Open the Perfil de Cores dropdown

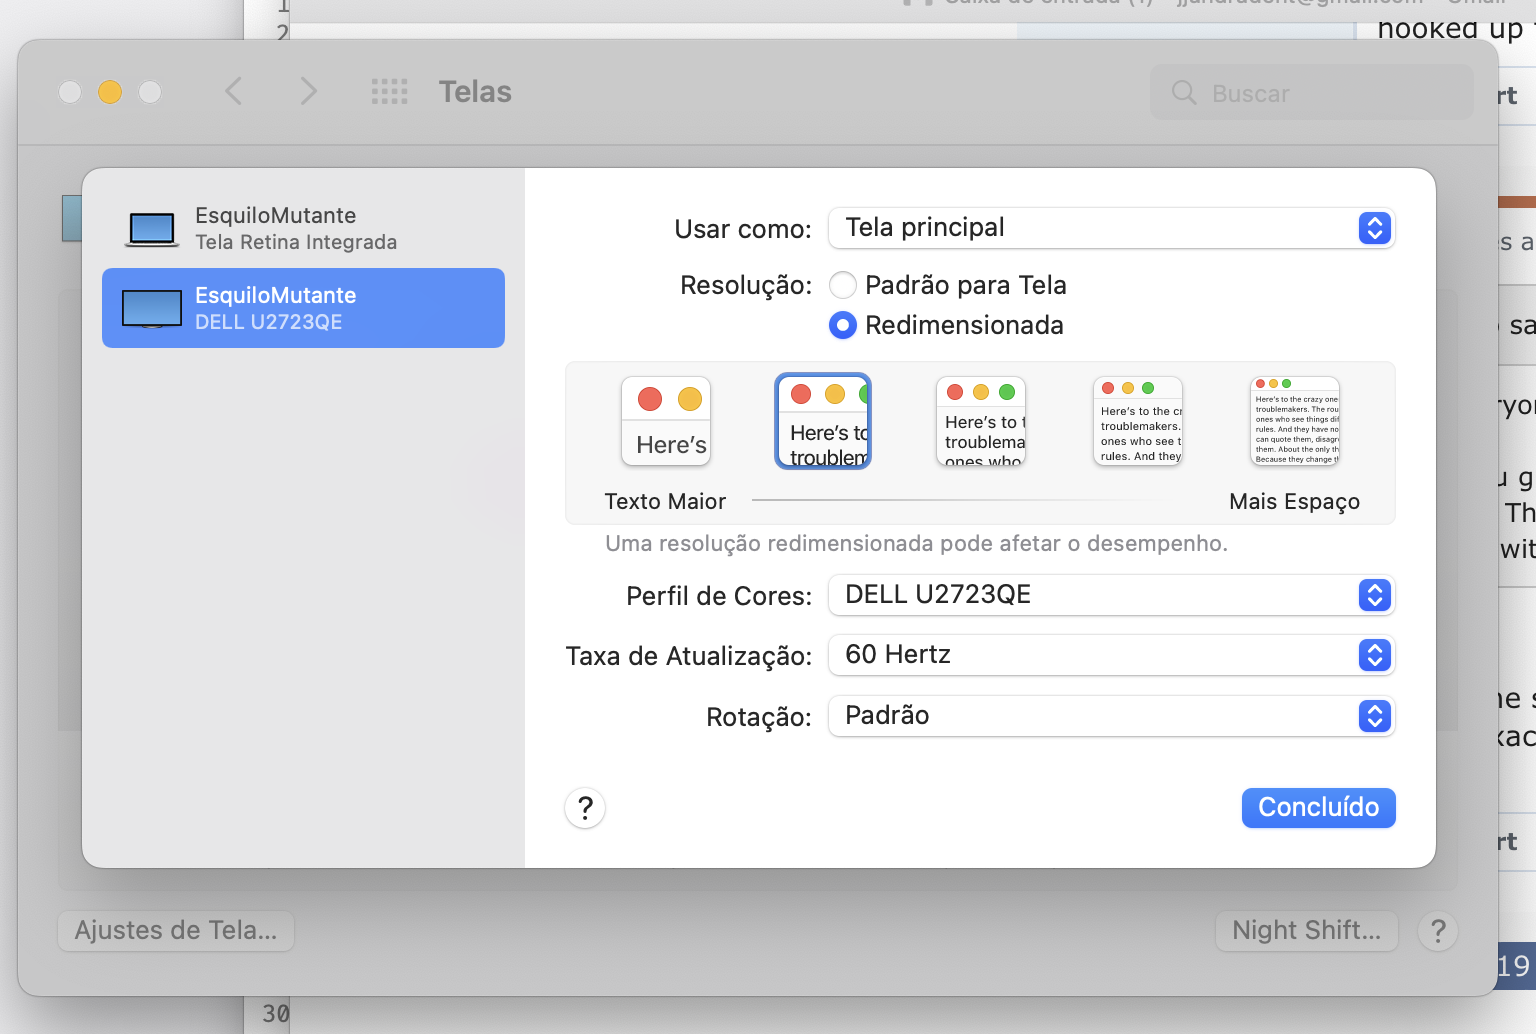point(1111,595)
